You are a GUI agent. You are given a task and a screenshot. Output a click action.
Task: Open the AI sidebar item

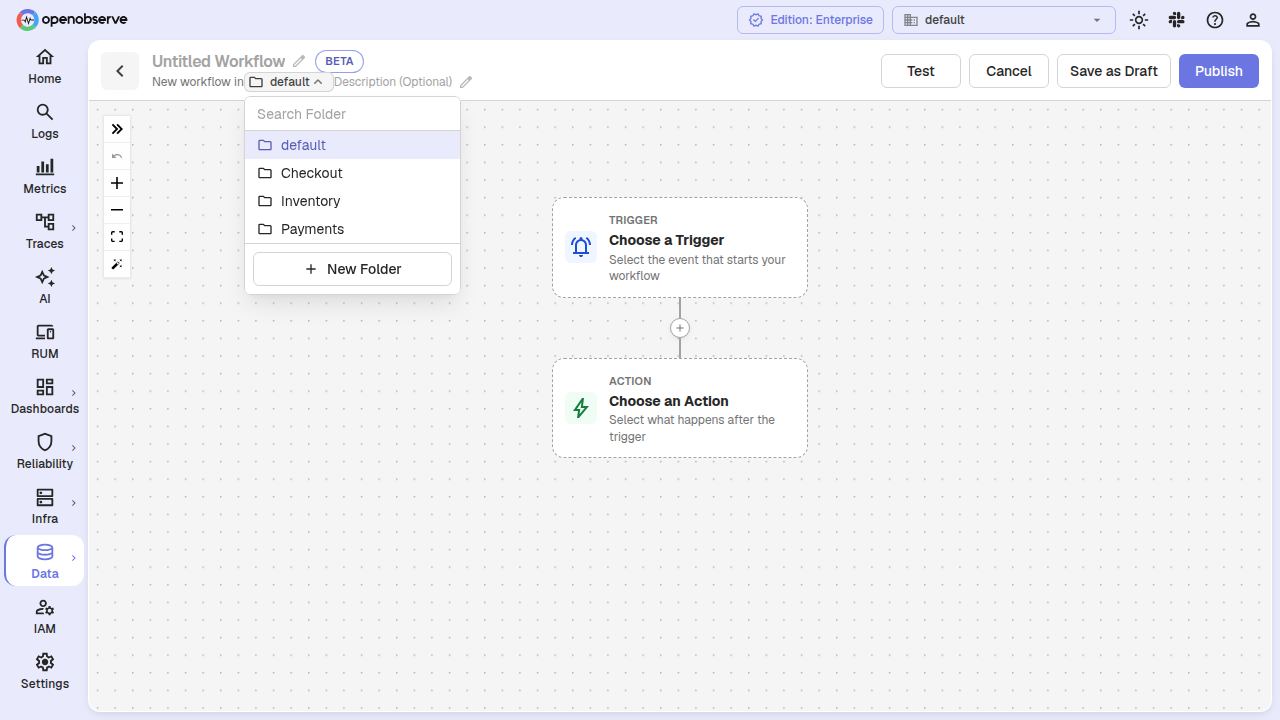44,287
